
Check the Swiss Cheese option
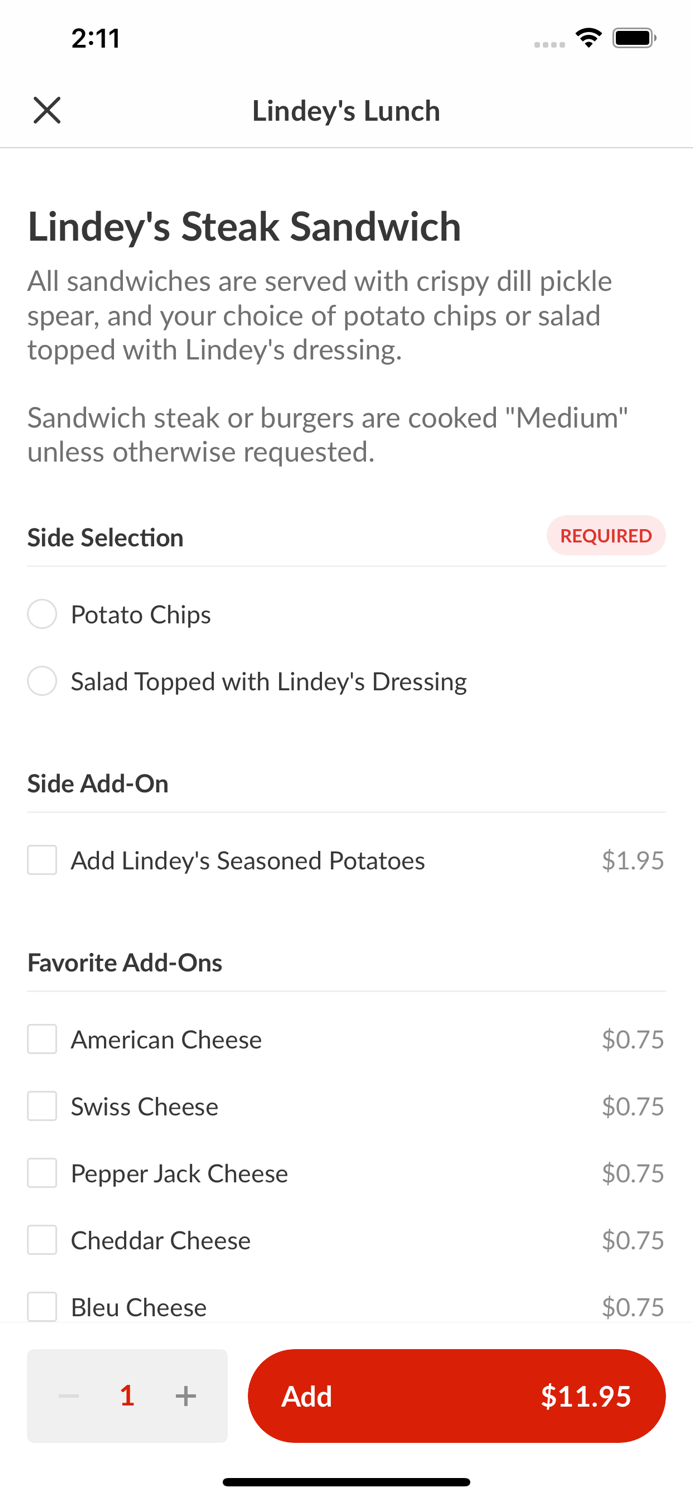tap(41, 1106)
